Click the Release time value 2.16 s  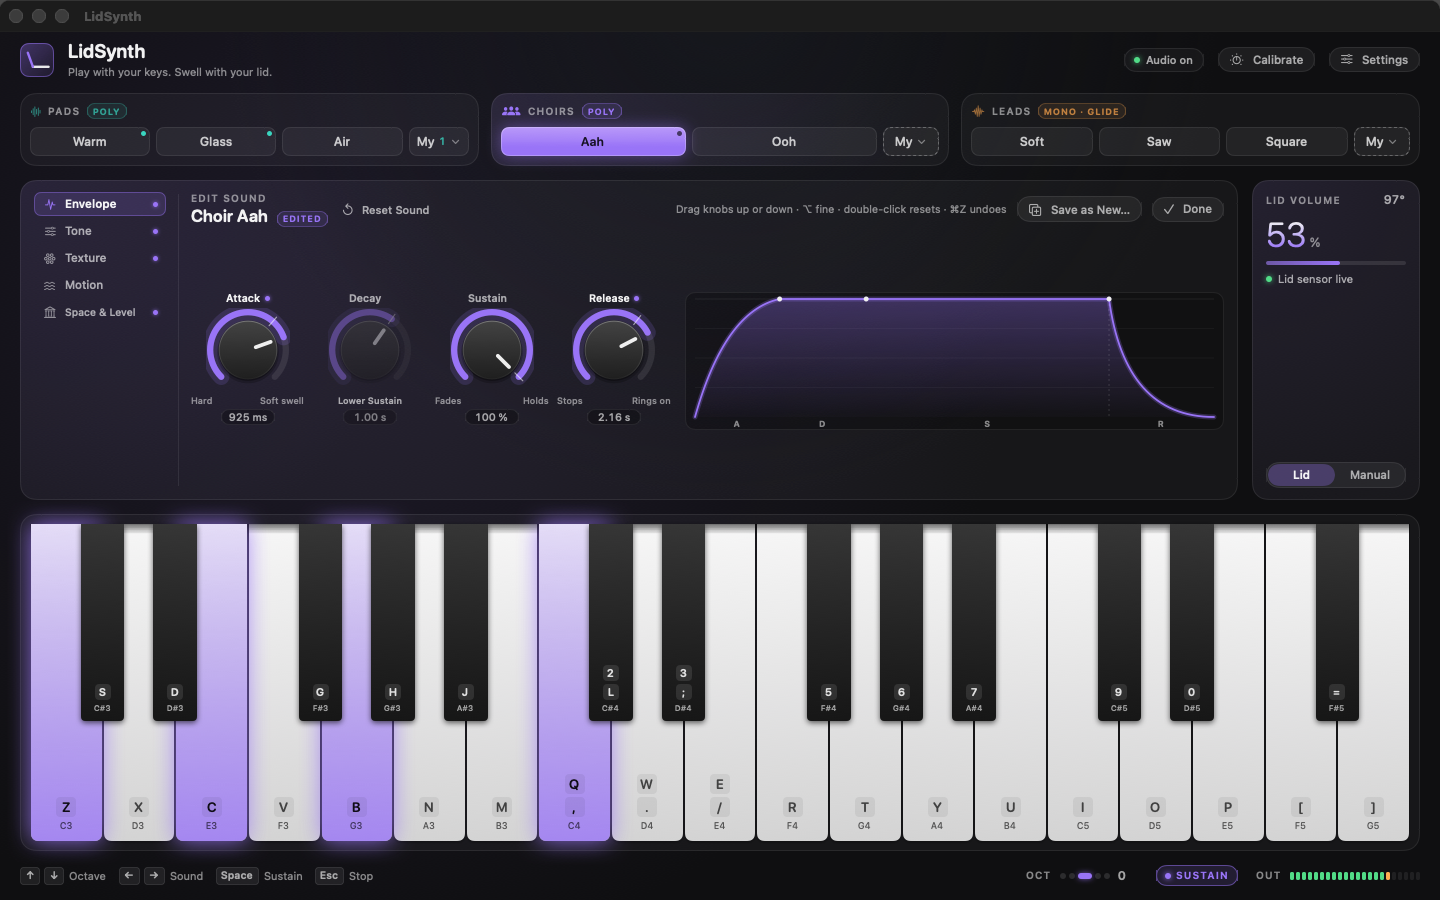pos(614,417)
